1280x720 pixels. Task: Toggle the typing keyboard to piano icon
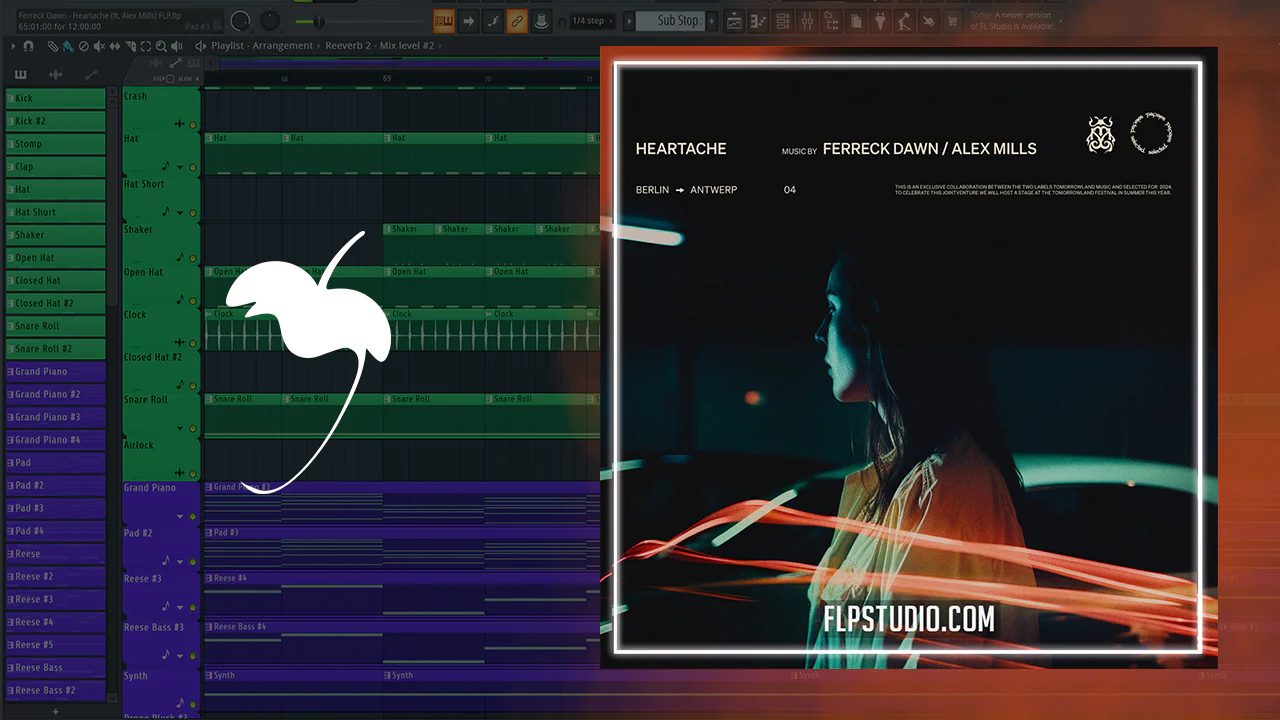(445, 20)
